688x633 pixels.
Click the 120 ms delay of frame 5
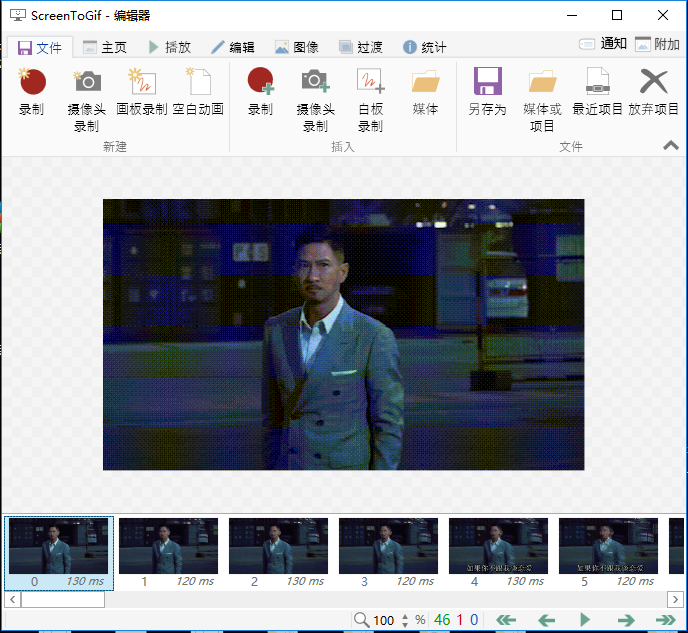635,581
